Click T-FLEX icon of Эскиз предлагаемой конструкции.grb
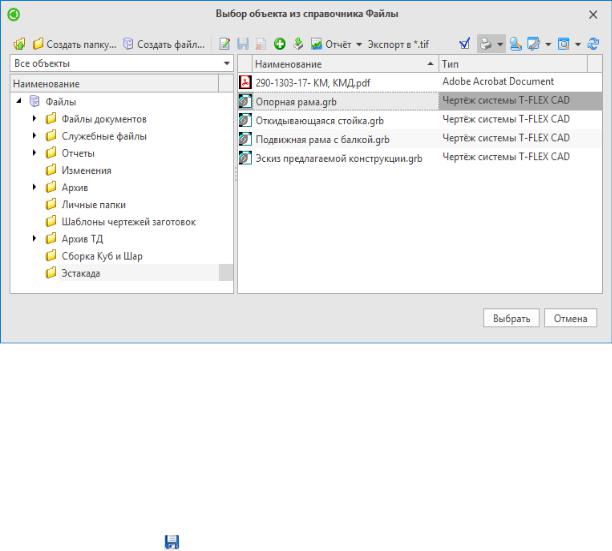 pos(245,158)
